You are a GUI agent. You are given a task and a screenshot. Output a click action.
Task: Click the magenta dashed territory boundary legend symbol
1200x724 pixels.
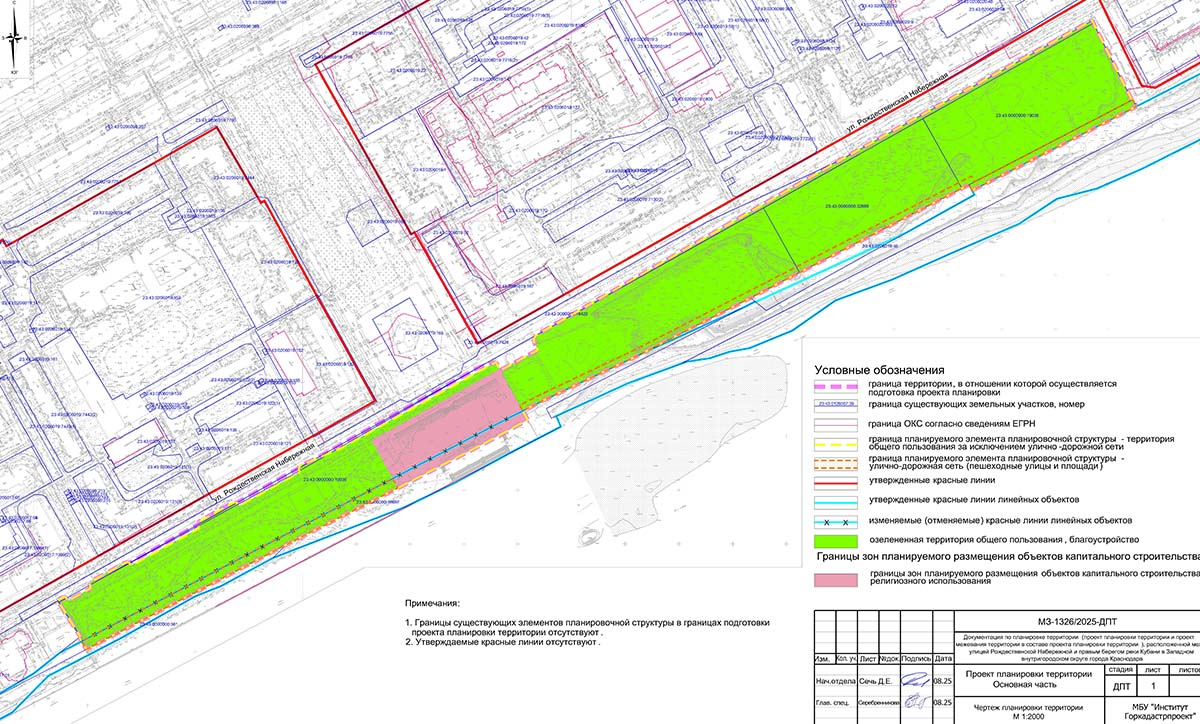point(836,385)
